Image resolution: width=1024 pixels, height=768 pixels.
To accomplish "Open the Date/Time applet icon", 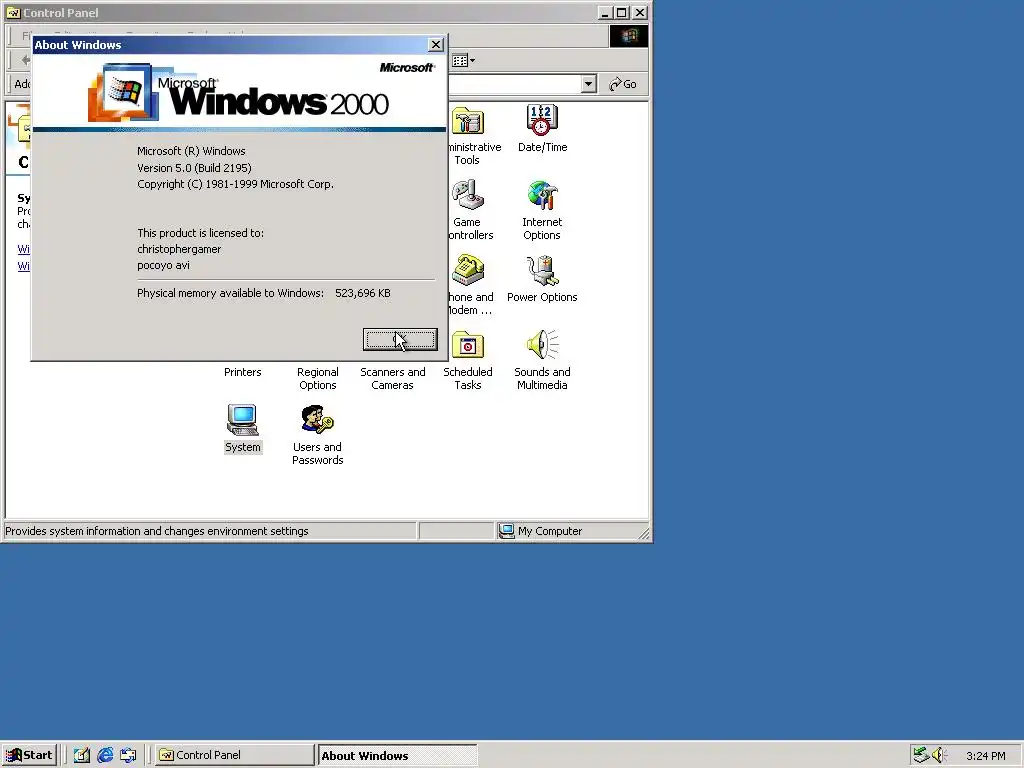I will point(542,120).
